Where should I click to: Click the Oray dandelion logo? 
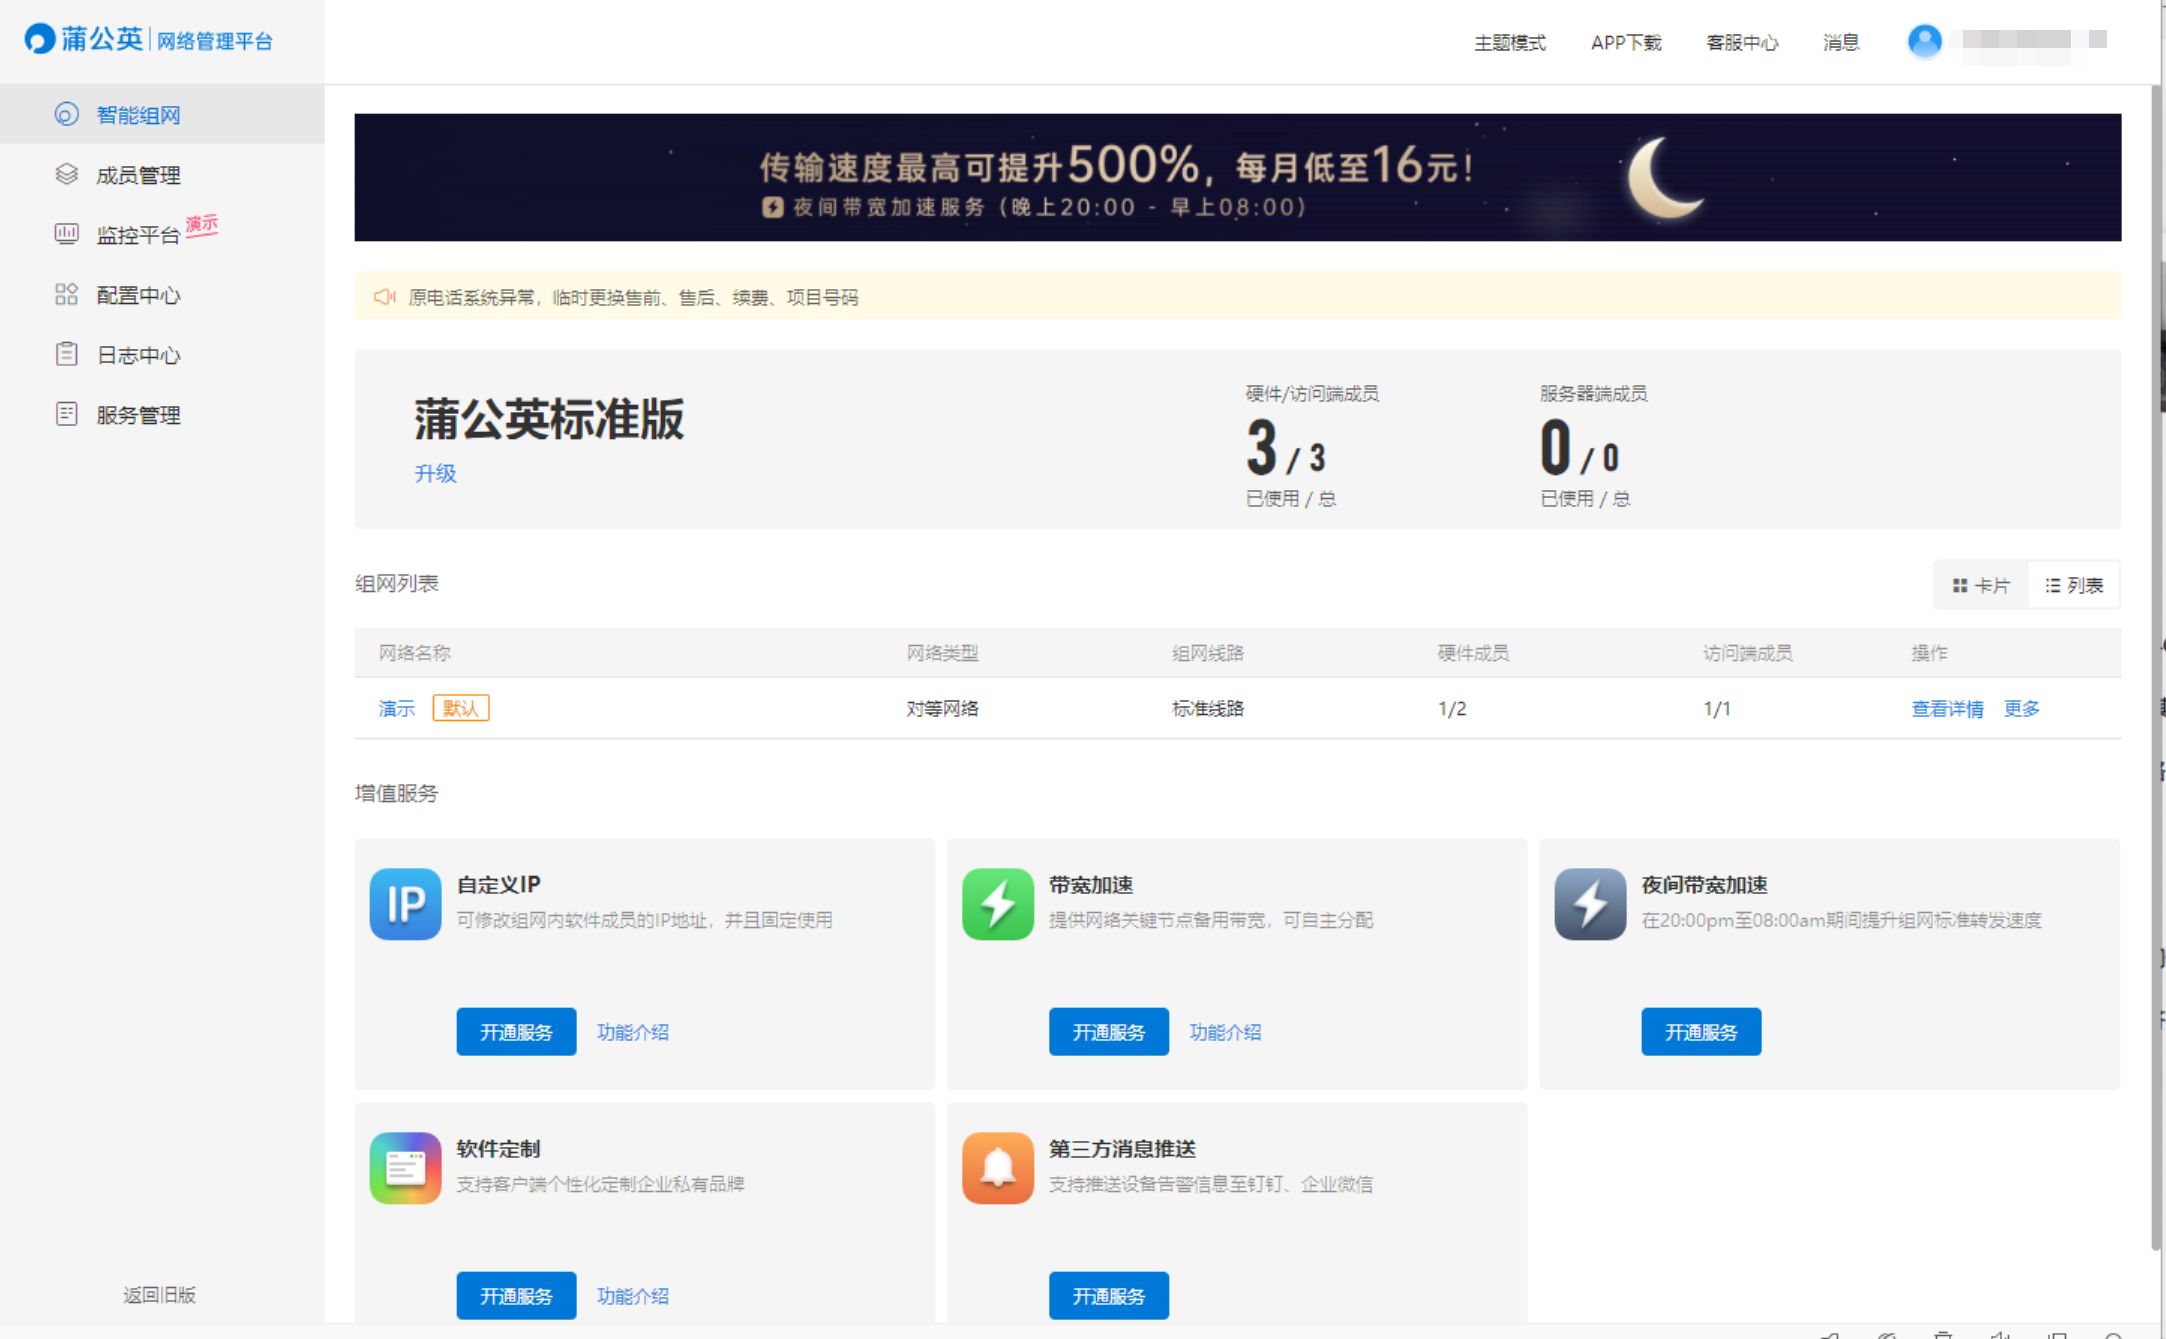point(40,39)
